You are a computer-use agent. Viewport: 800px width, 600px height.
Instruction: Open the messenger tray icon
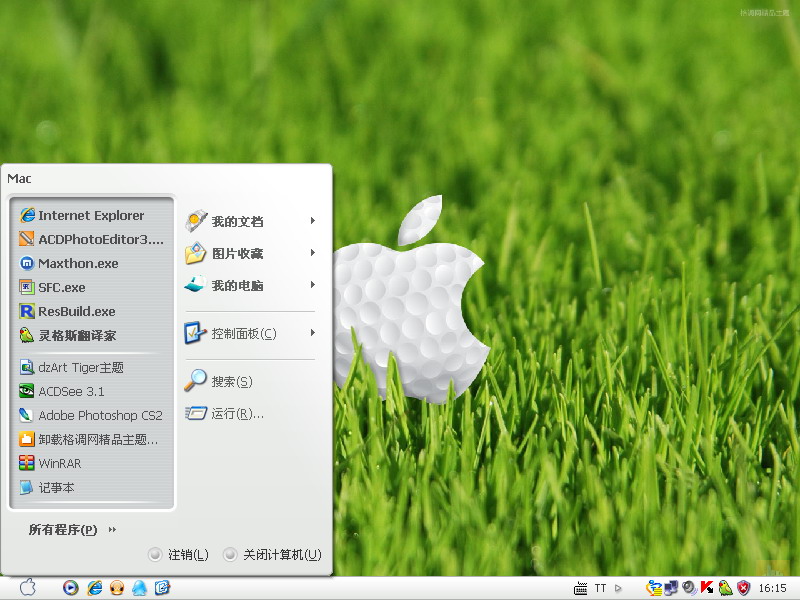click(x=654, y=588)
